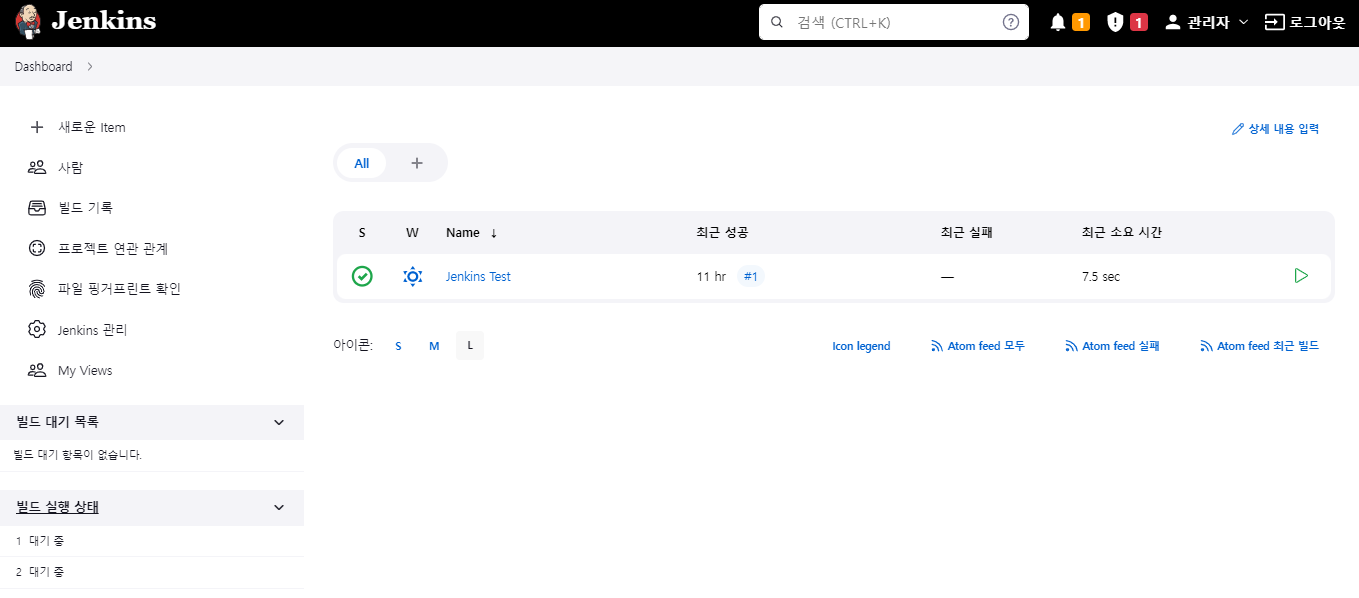The height and width of the screenshot is (598, 1359).
Task: Click the plus icon for 새로운 Item
Action: (x=37, y=127)
